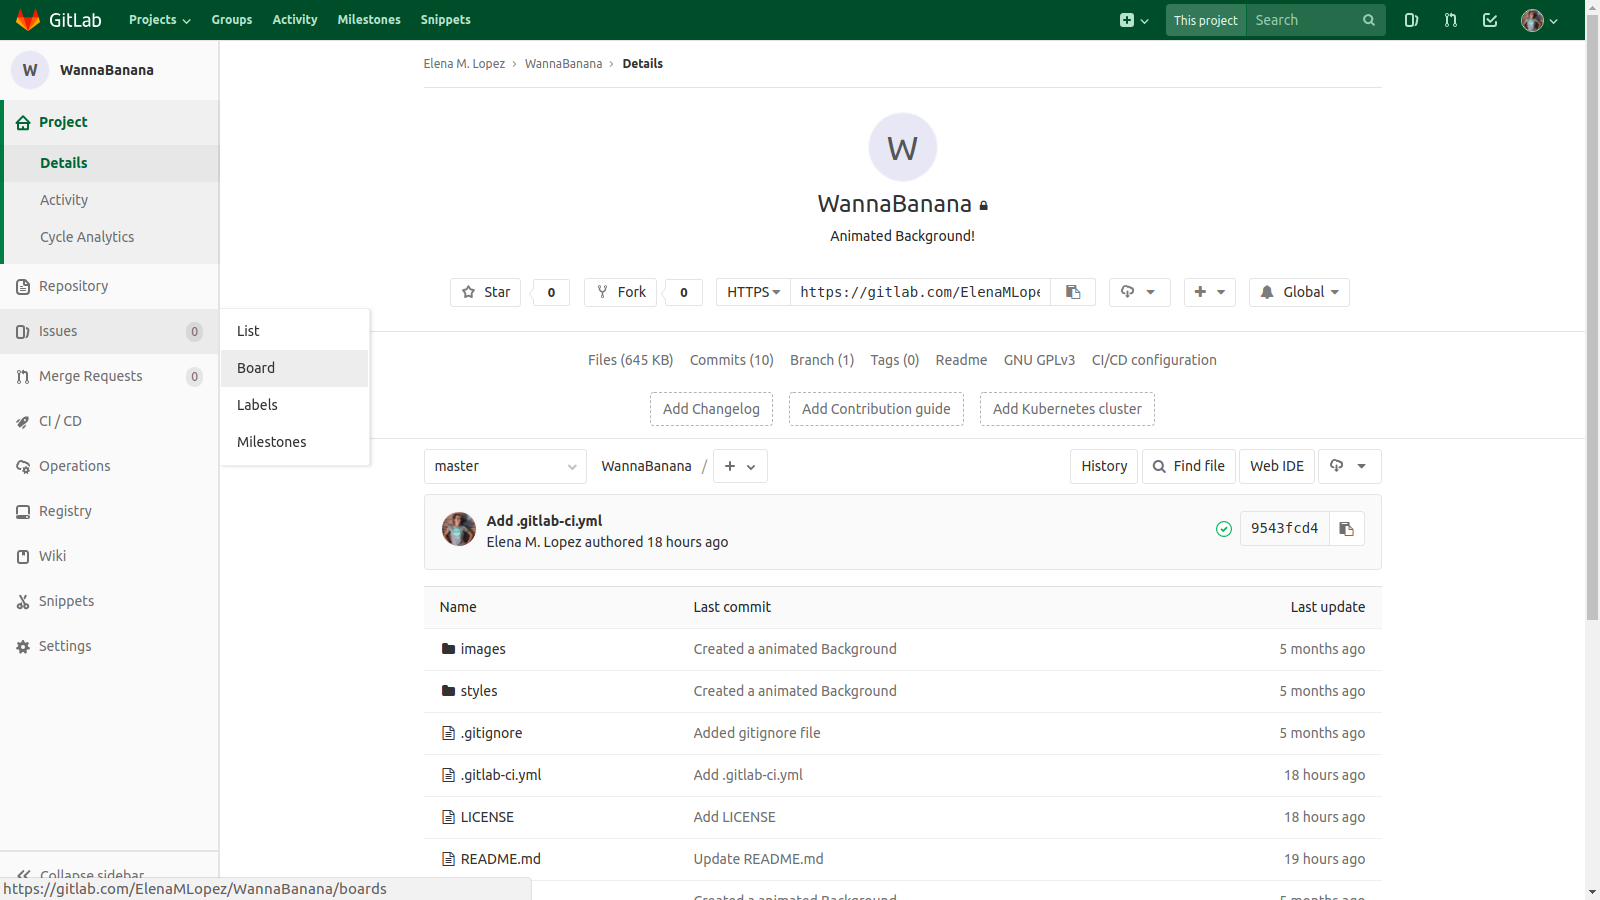The width and height of the screenshot is (1600, 900).
Task: Copy the project HTTPS URL to clipboard
Action: click(1073, 292)
